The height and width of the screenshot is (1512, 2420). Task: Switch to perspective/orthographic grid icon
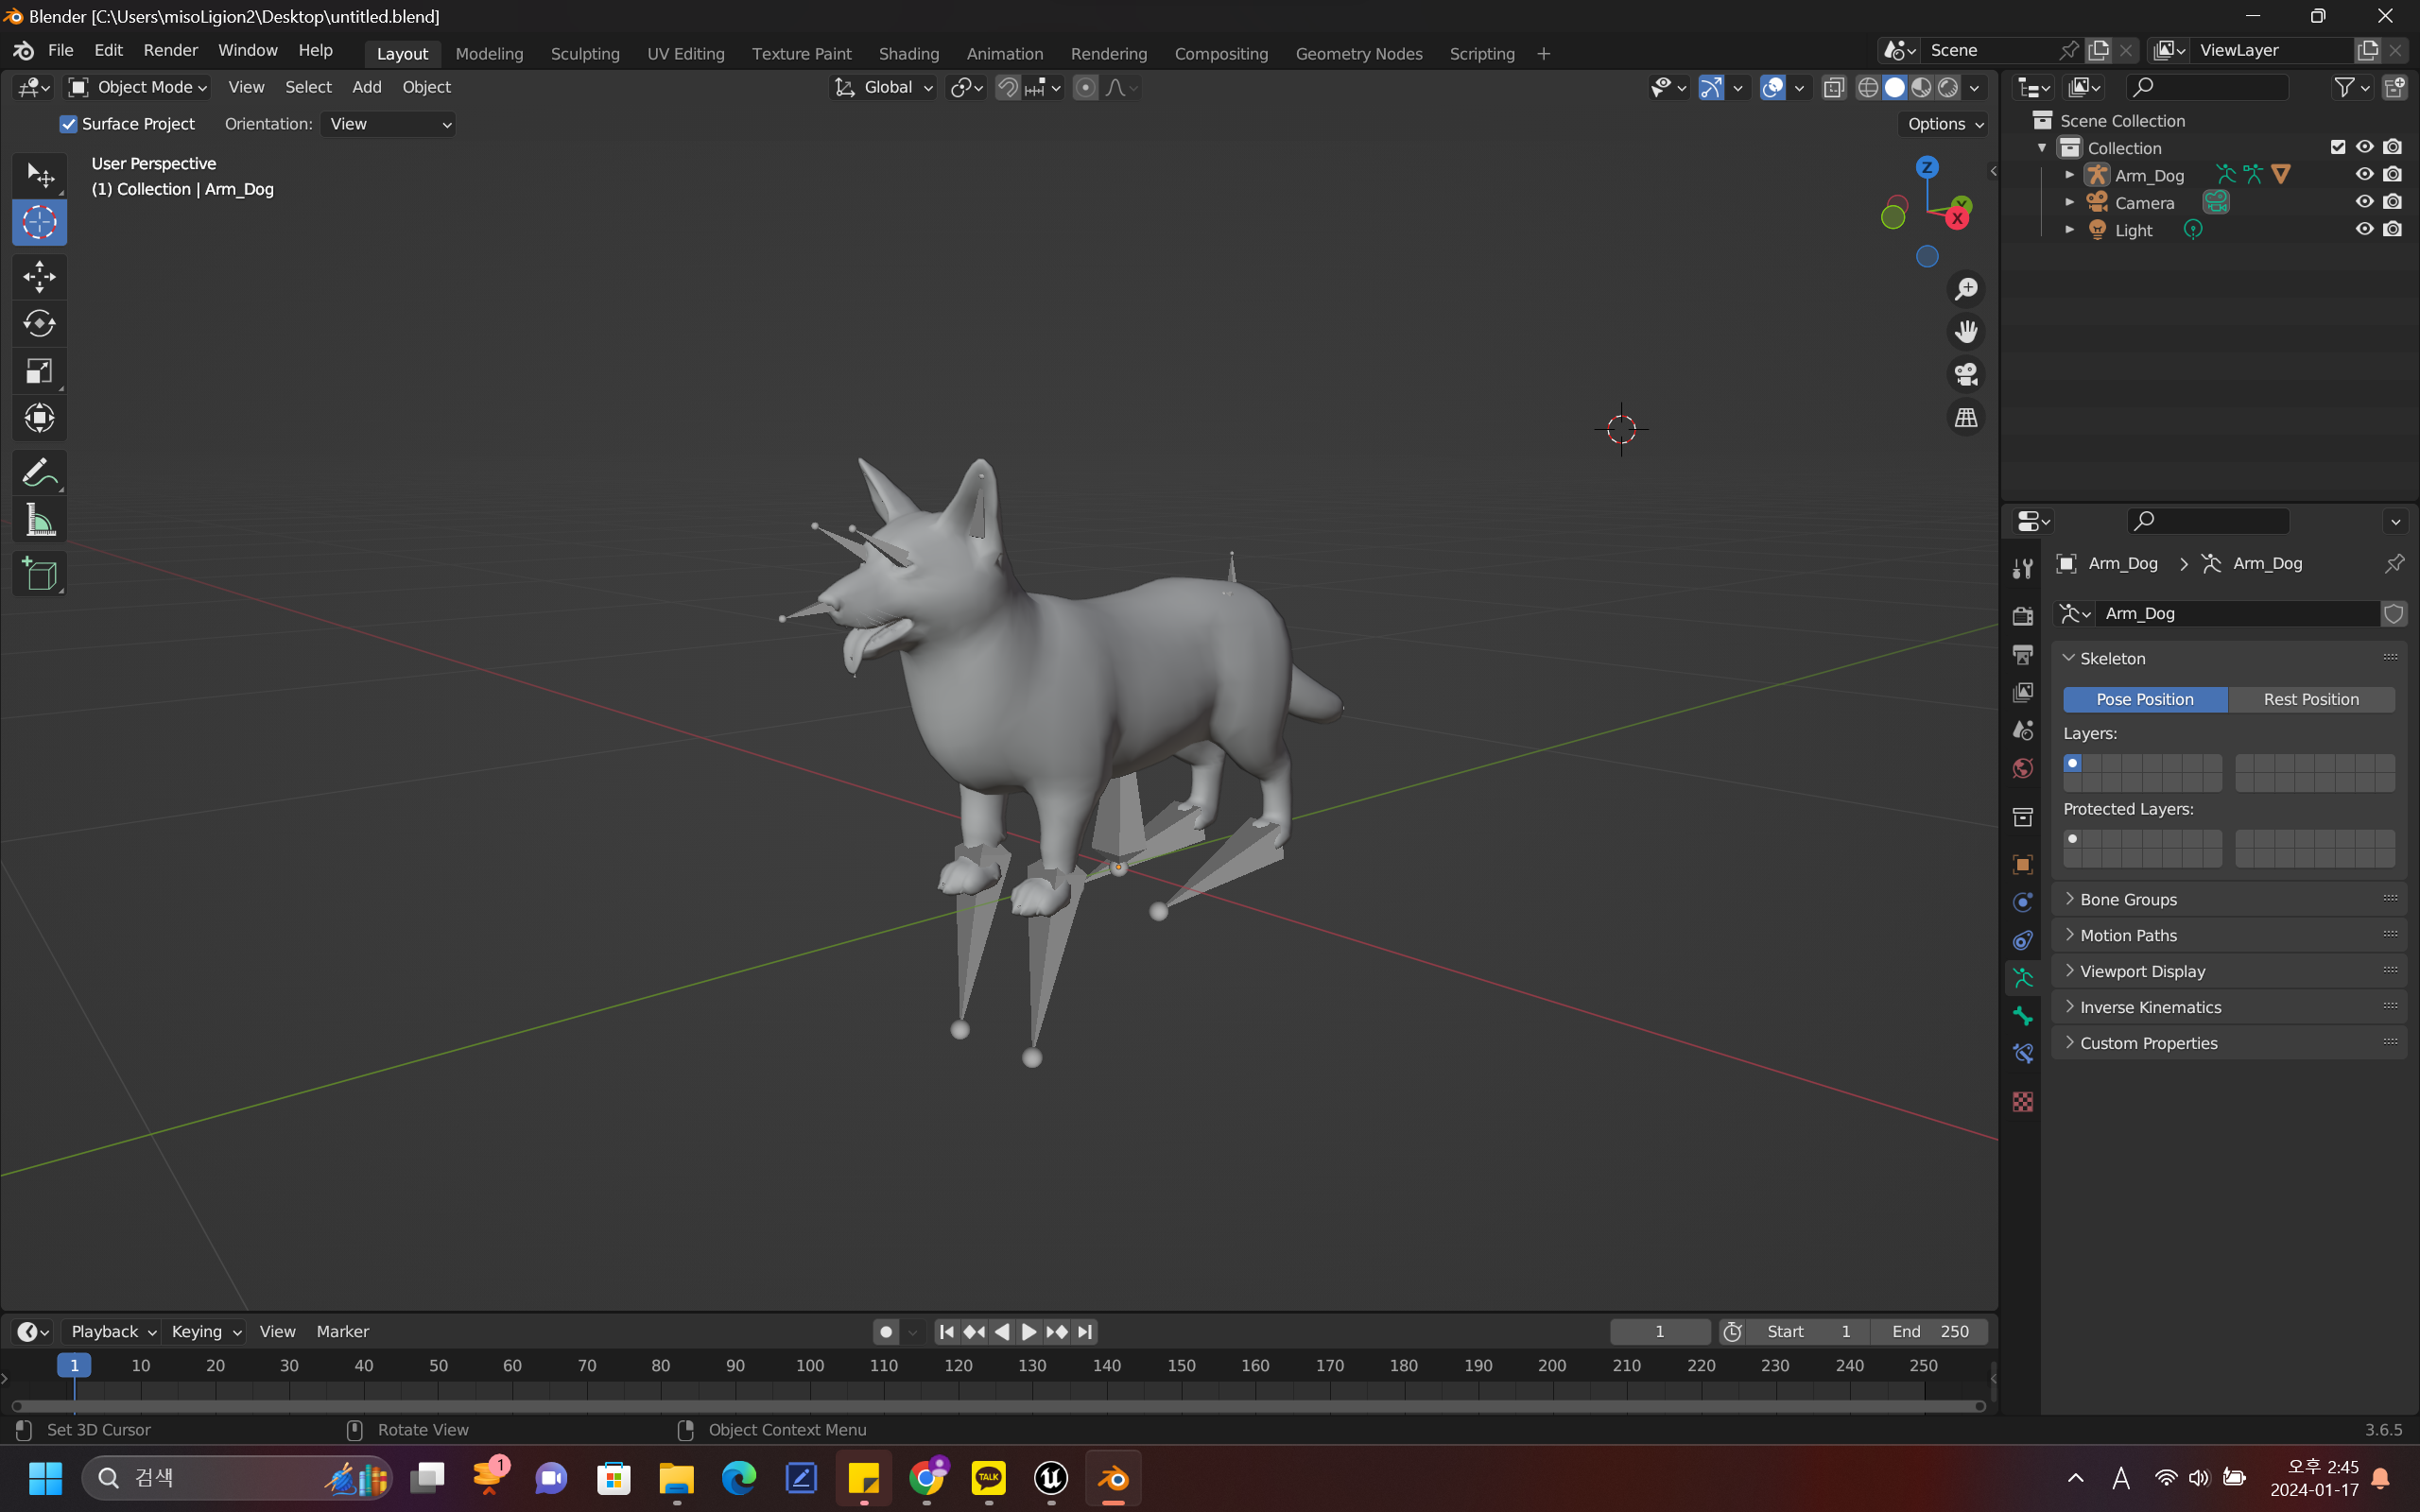click(1966, 418)
